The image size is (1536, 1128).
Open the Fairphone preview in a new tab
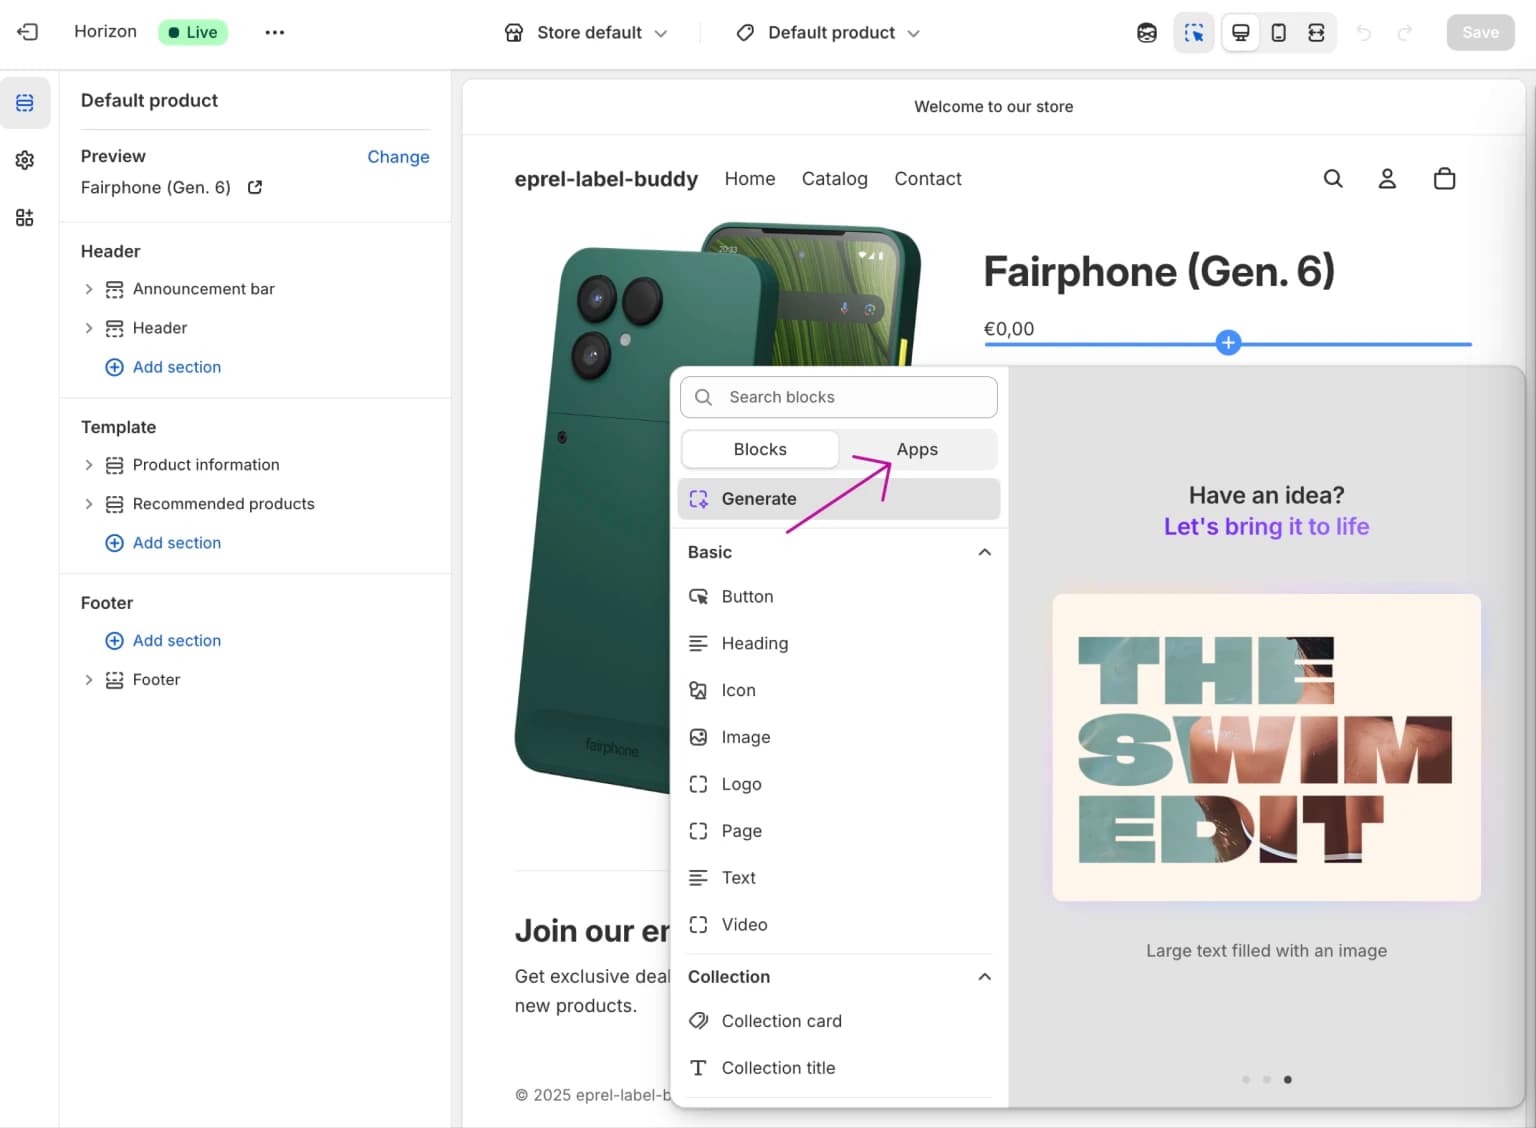coord(254,187)
